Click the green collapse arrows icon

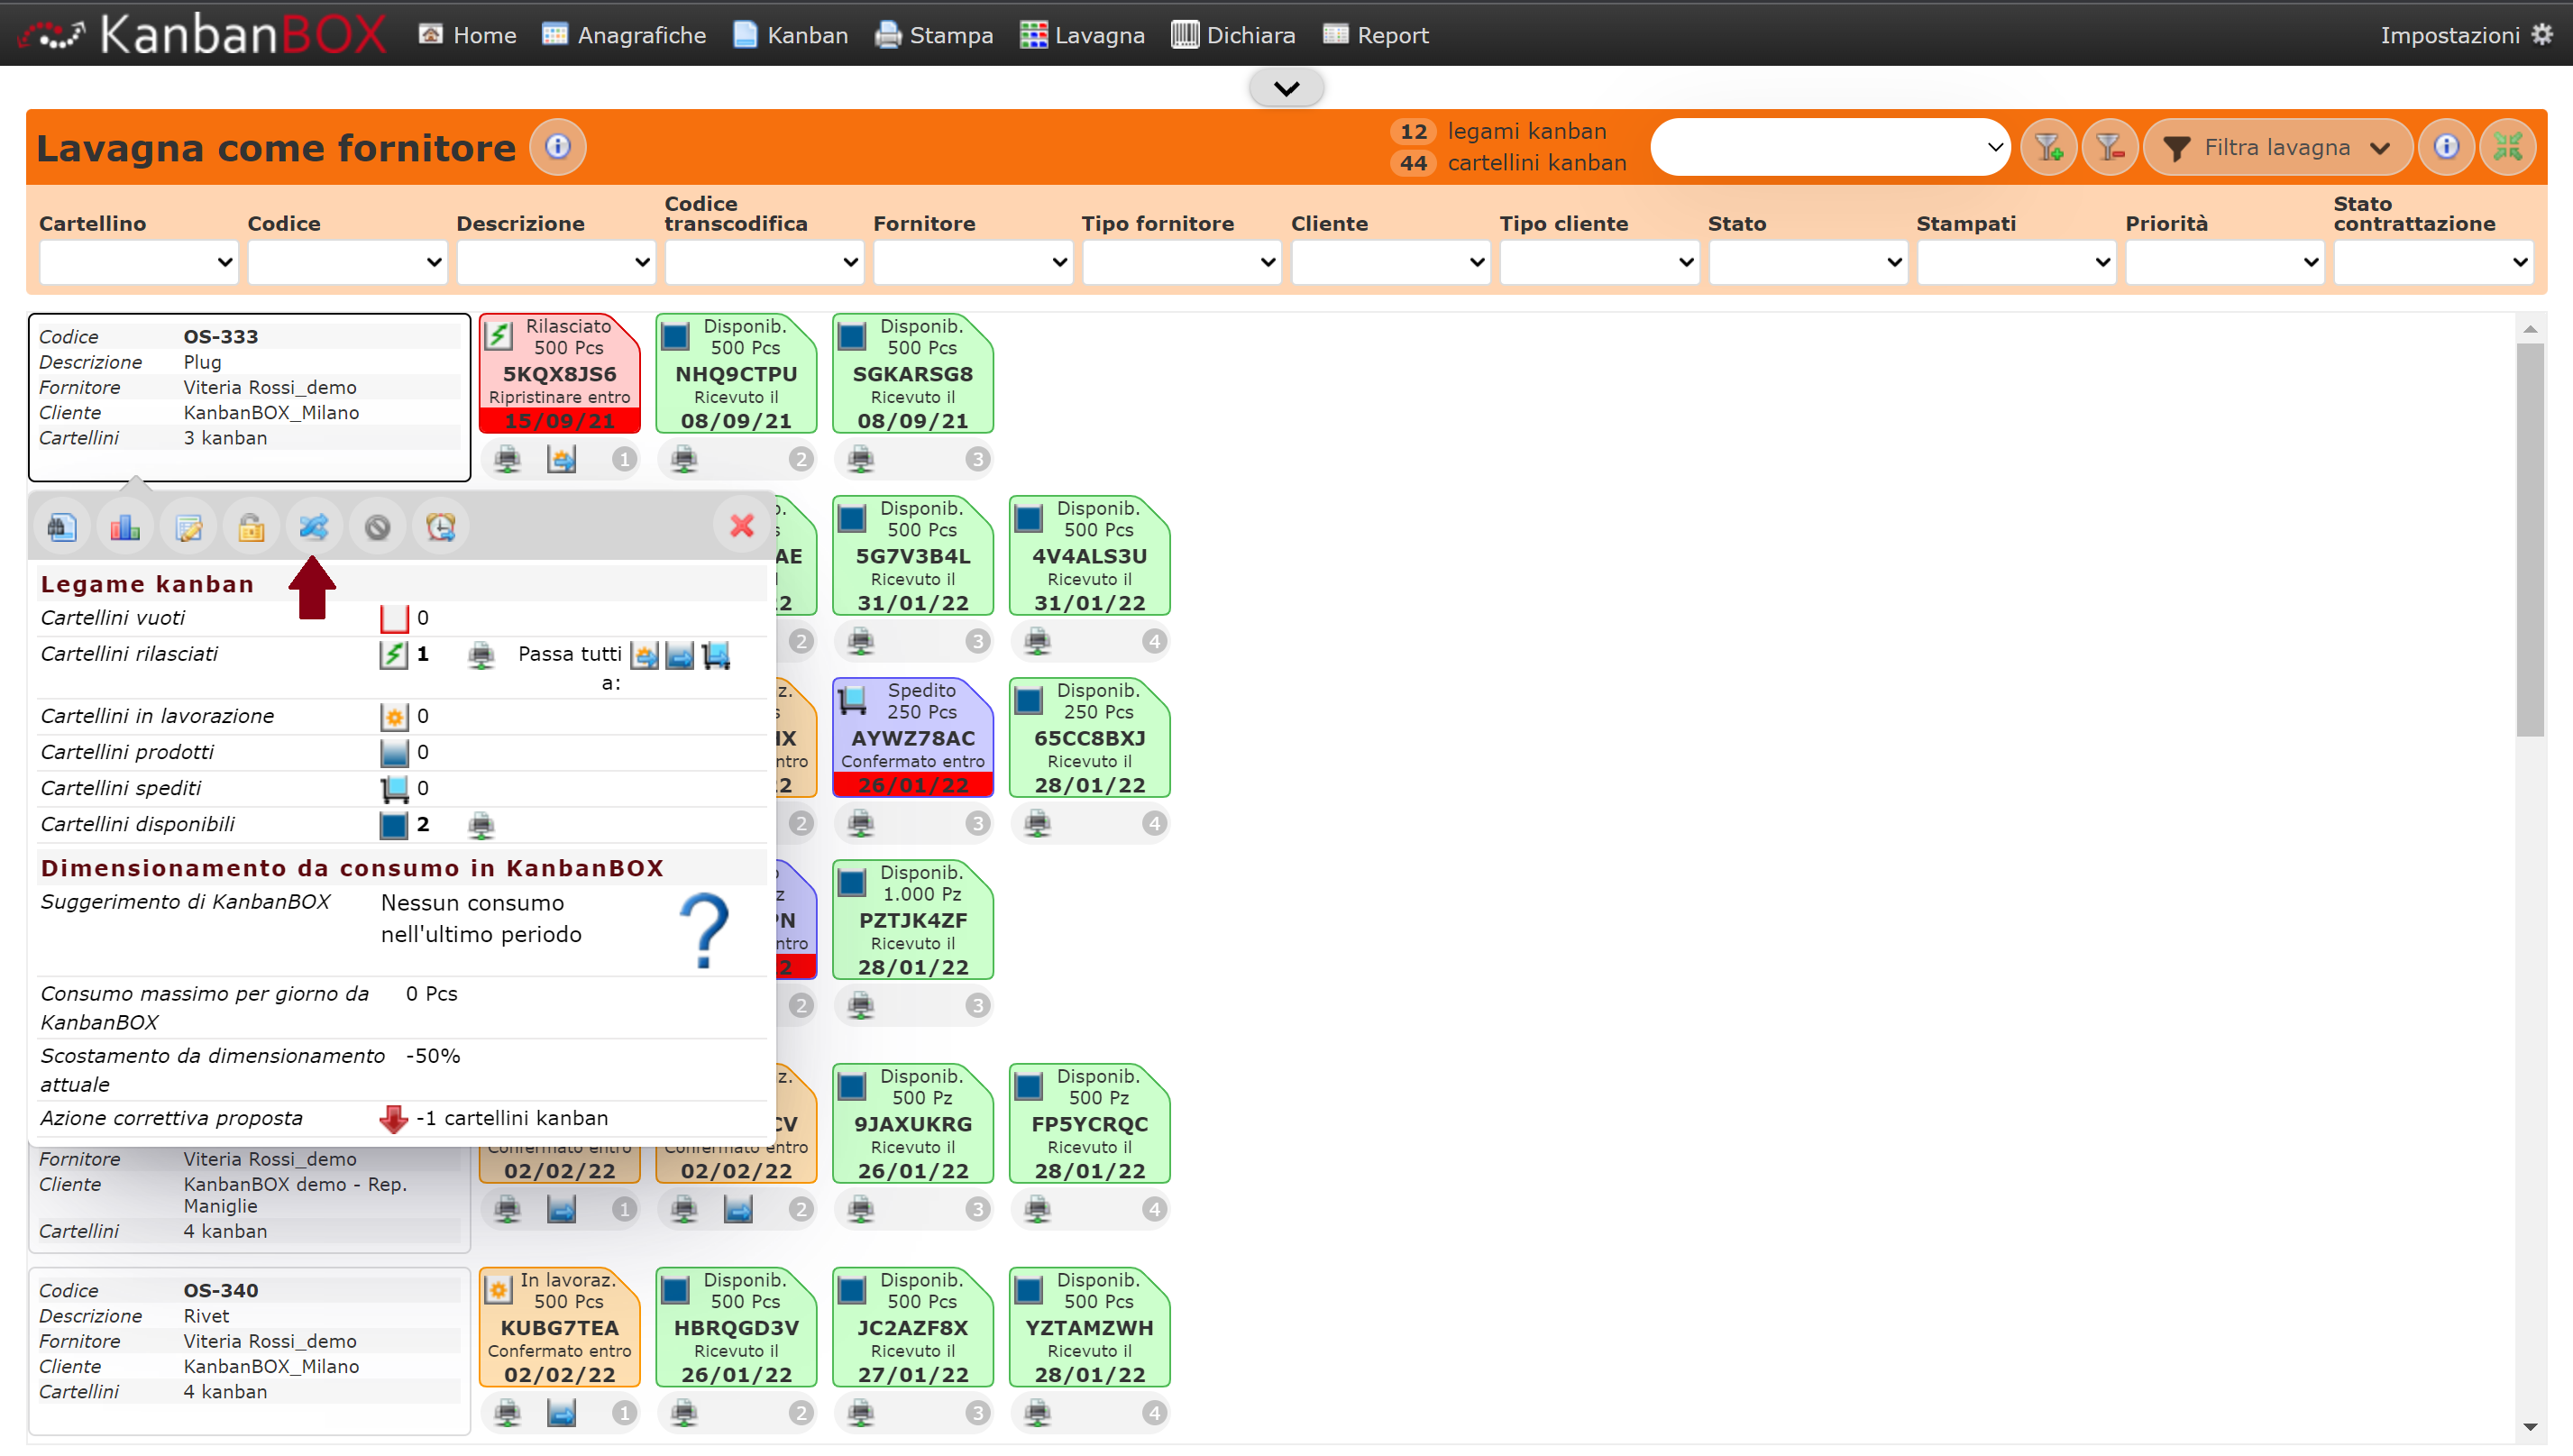coord(2508,148)
